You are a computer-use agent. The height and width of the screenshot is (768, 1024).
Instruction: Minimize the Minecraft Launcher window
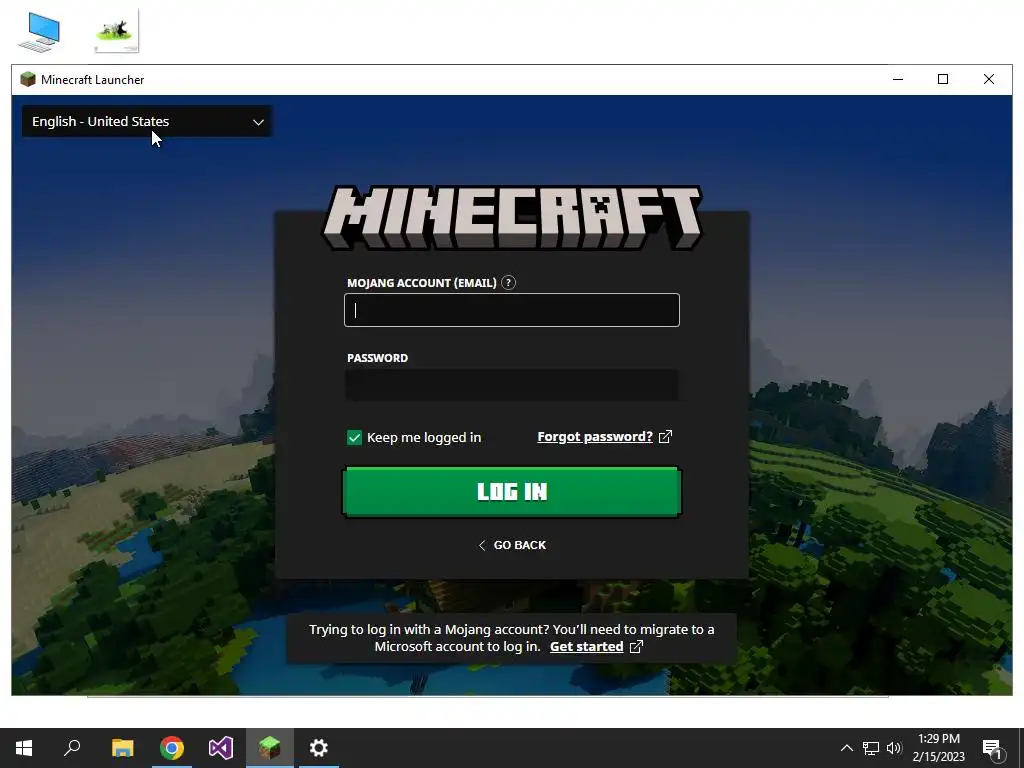point(898,80)
